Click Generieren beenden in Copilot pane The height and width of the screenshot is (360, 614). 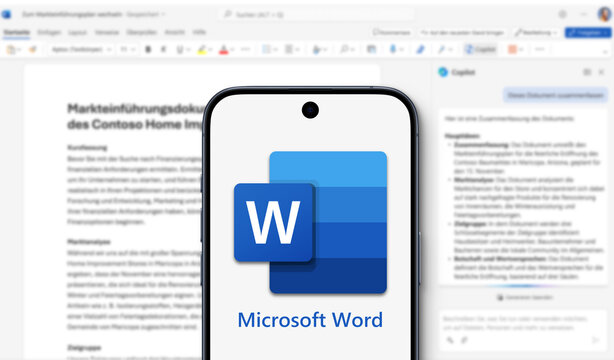[x=525, y=297]
